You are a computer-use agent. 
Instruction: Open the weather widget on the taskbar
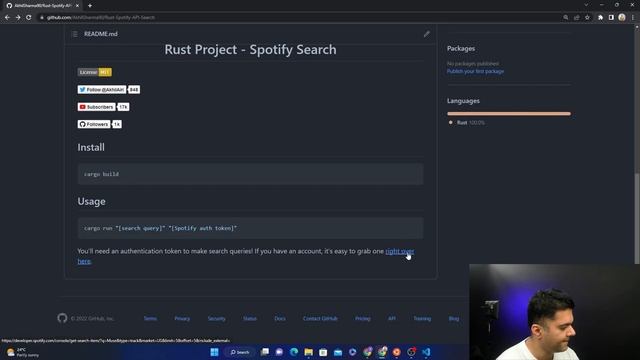tap(23, 352)
